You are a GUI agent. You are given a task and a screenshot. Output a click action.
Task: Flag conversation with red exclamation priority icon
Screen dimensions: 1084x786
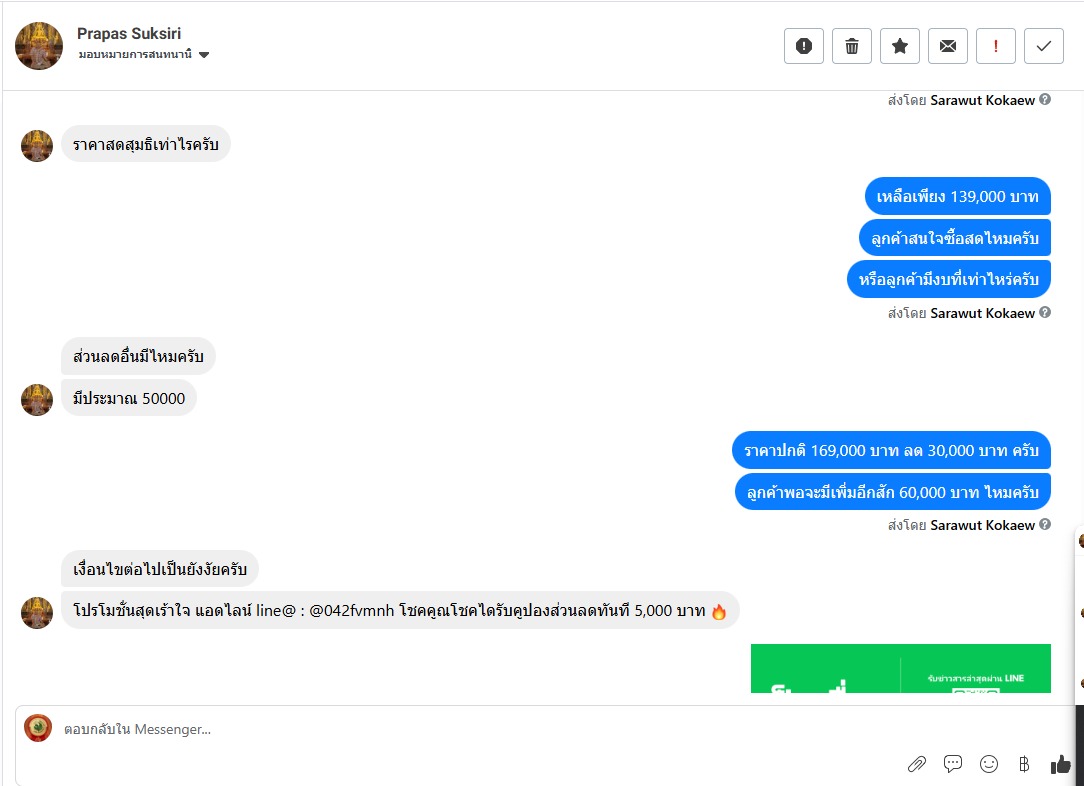click(996, 46)
